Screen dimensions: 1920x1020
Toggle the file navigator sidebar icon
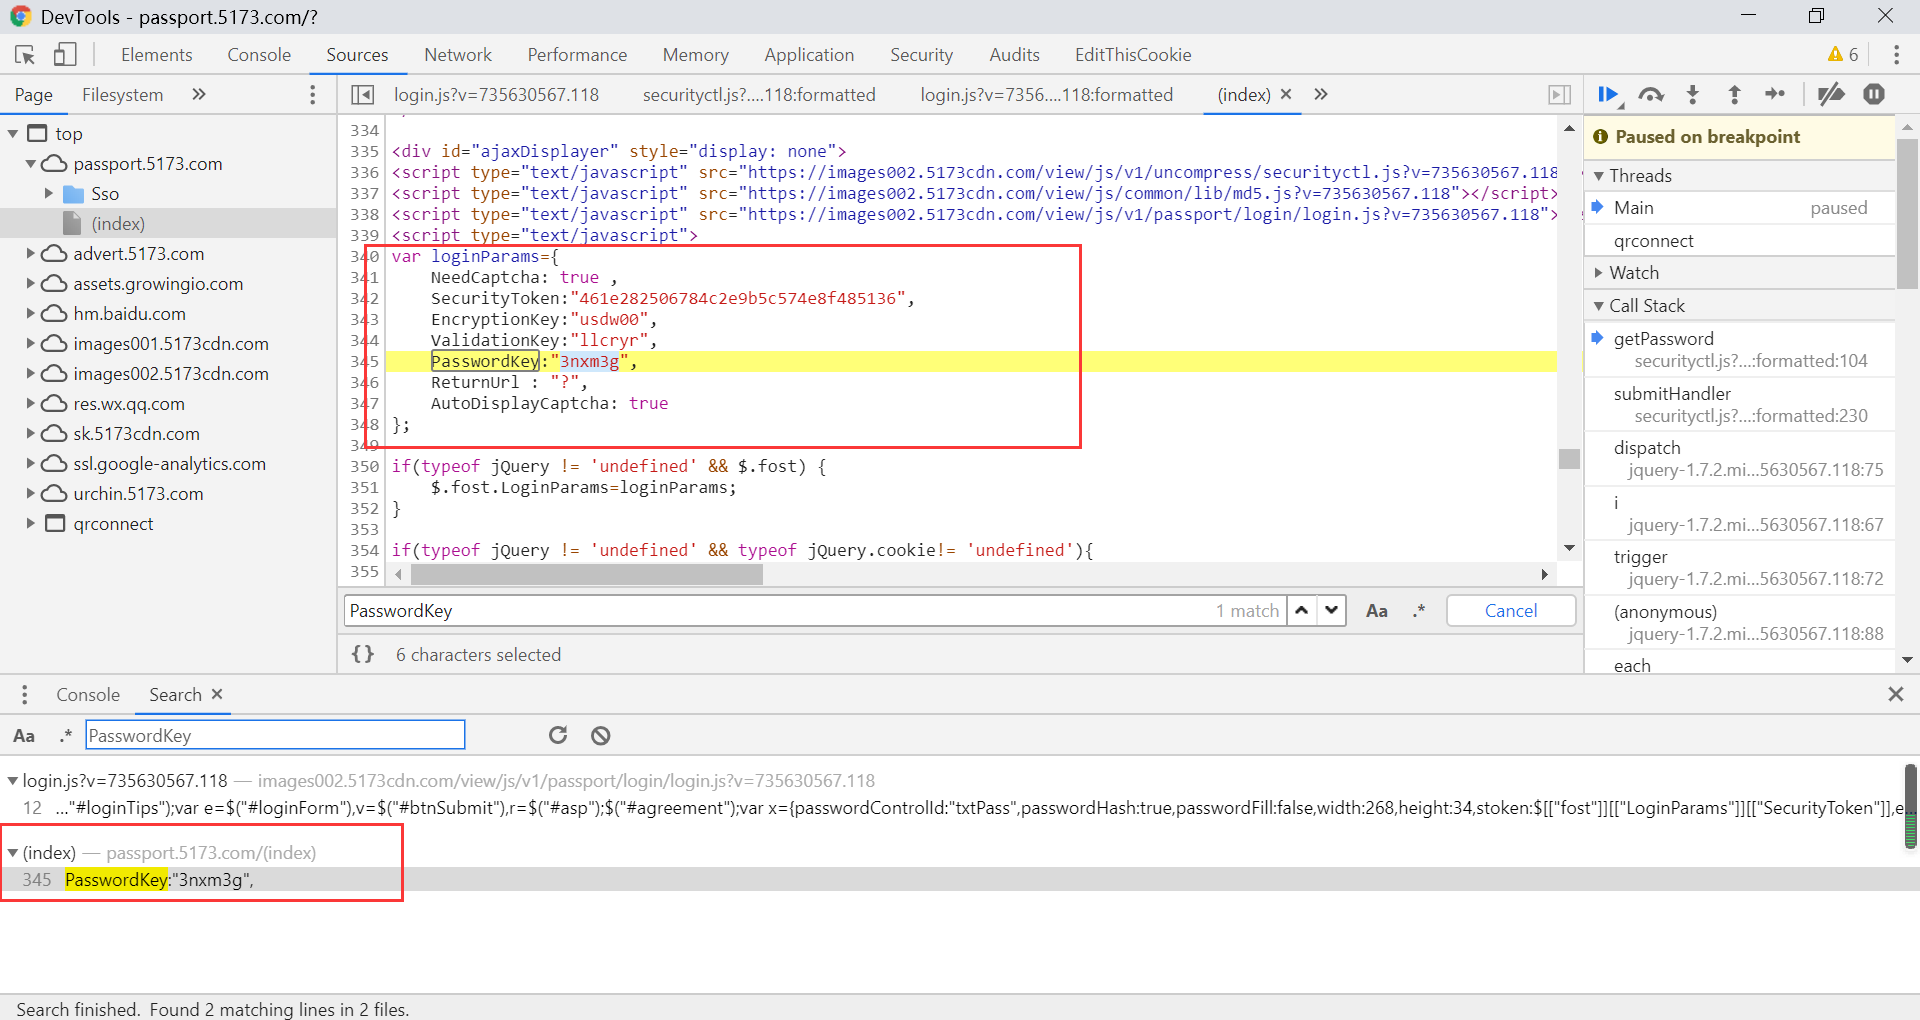point(363,95)
